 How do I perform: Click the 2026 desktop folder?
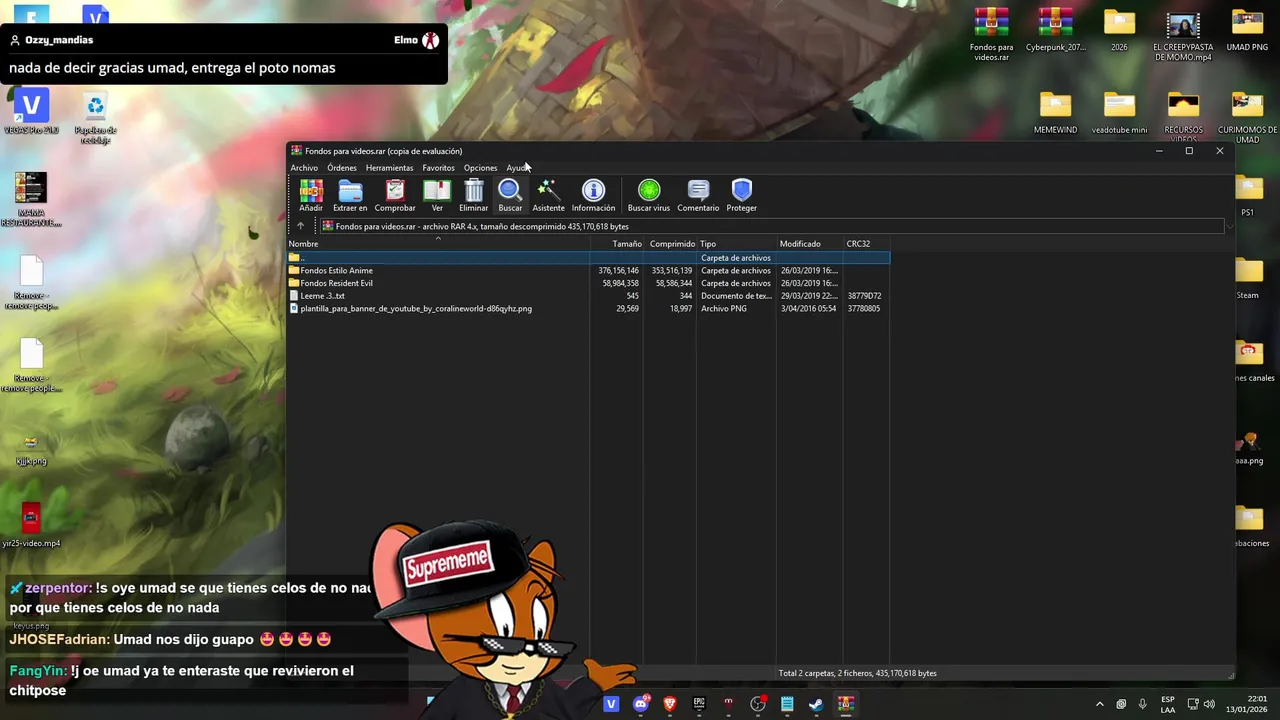(1119, 31)
